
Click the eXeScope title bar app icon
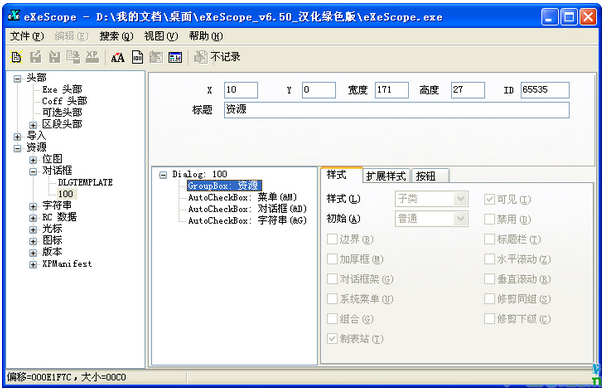[x=14, y=16]
